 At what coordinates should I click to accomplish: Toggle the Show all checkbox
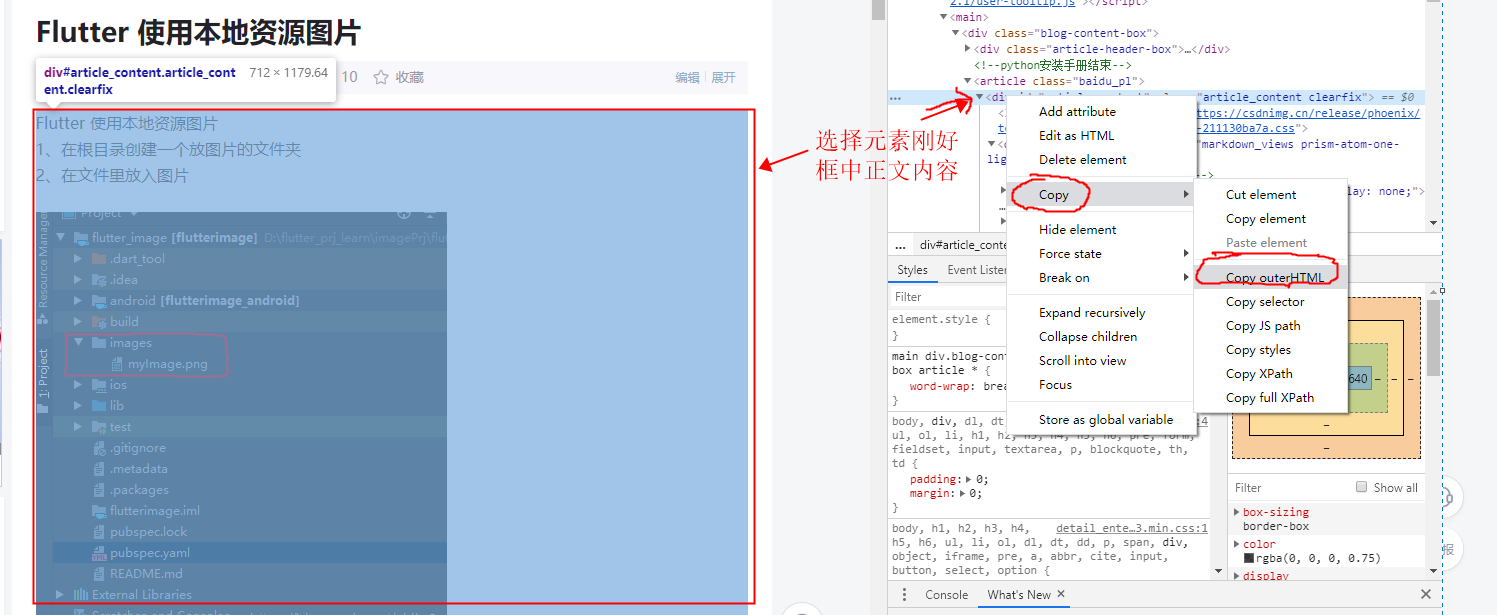[x=1361, y=487]
